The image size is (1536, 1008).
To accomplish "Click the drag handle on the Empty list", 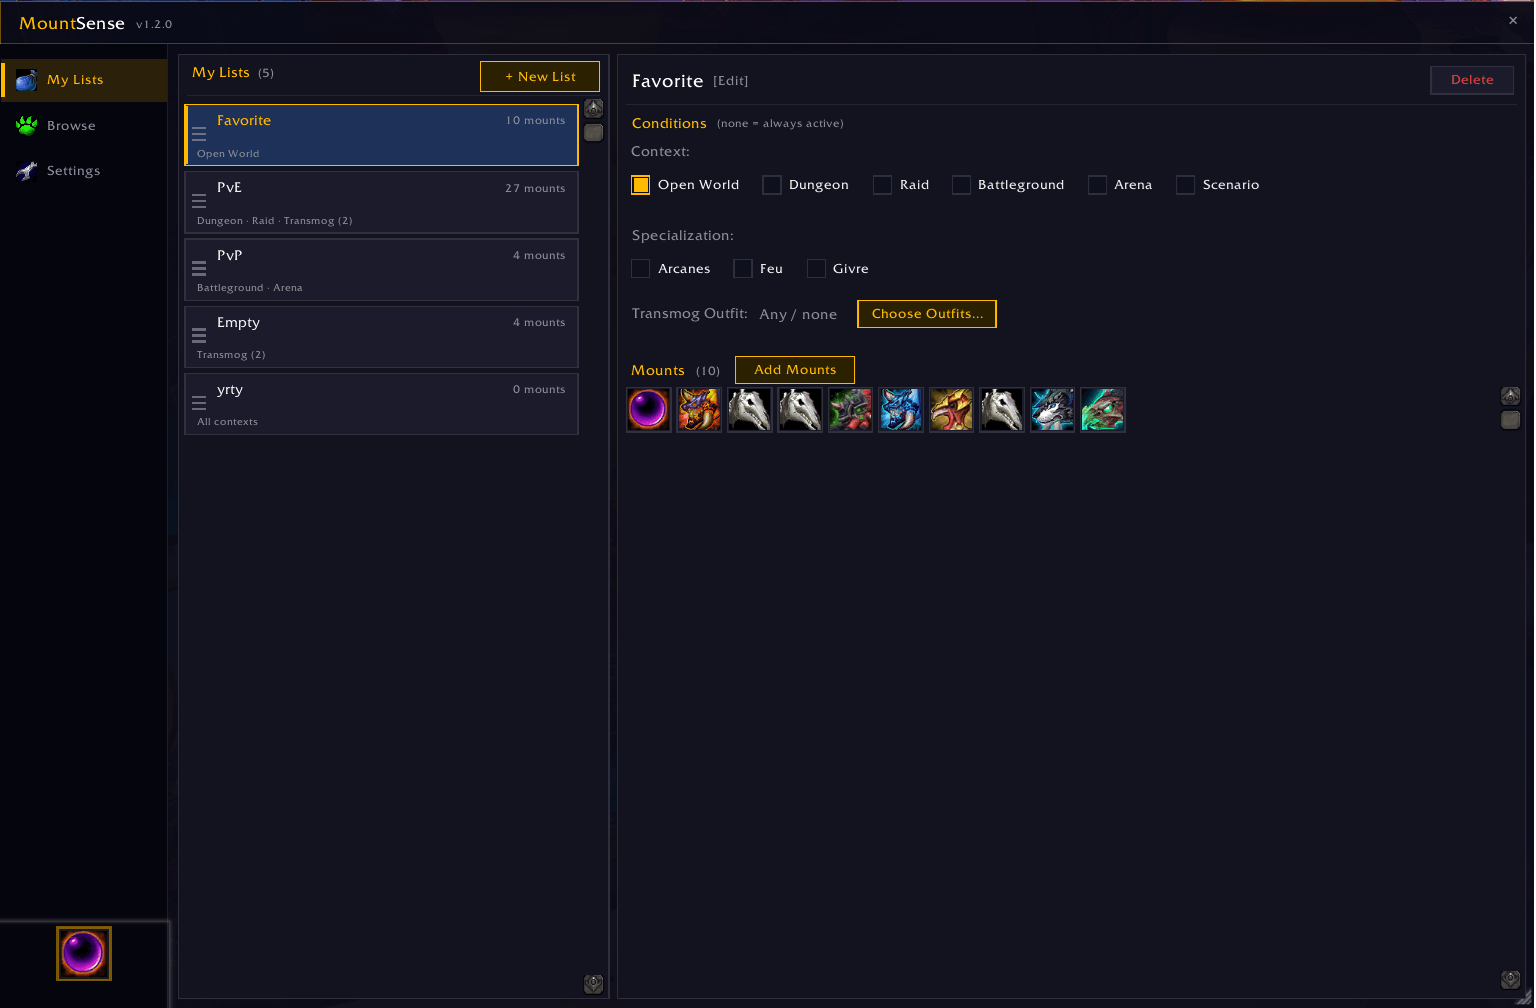I will click(199, 335).
